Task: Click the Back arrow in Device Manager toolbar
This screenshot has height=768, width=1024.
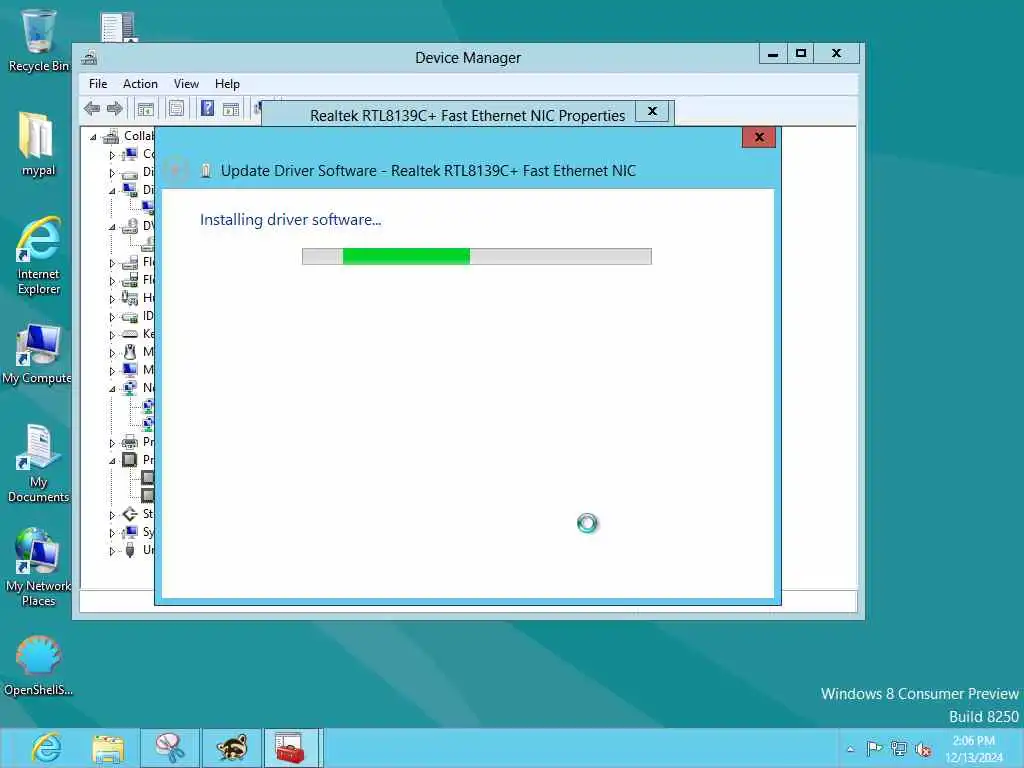Action: 92,108
